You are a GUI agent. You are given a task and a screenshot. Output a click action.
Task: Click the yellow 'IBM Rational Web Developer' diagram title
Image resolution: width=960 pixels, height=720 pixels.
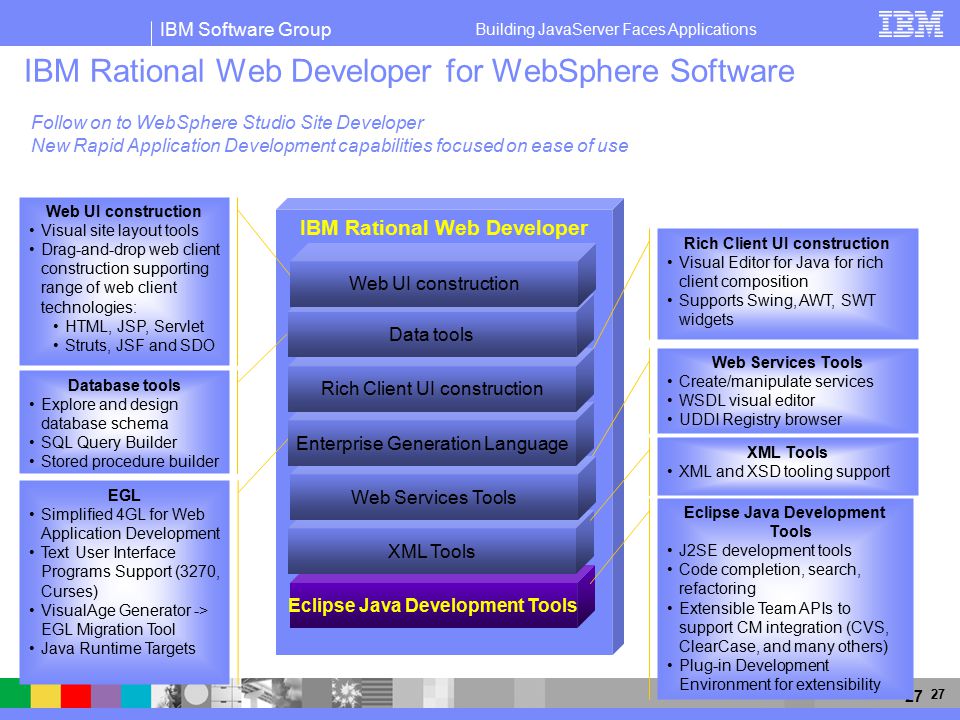click(443, 228)
